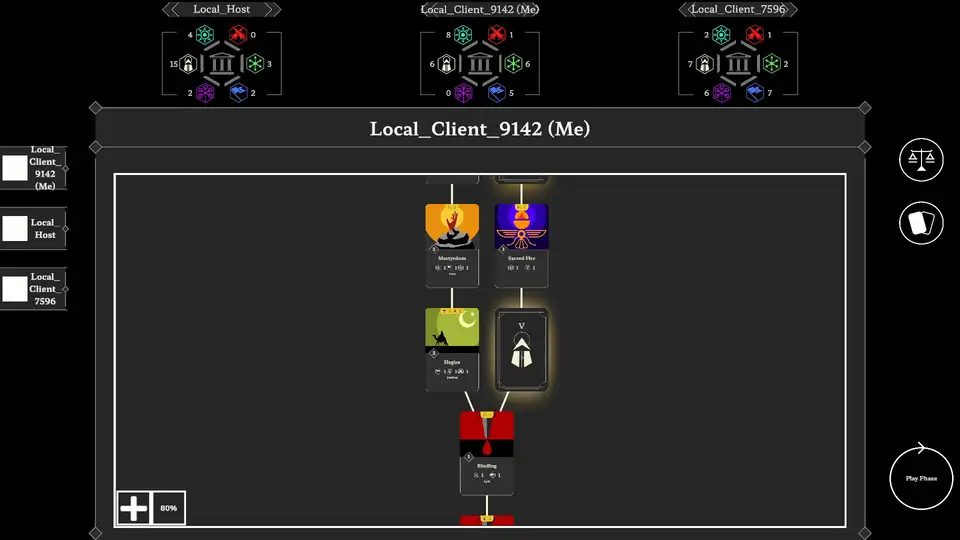
Task: Click the 80% zoom level box
Action: pyautogui.click(x=168, y=508)
